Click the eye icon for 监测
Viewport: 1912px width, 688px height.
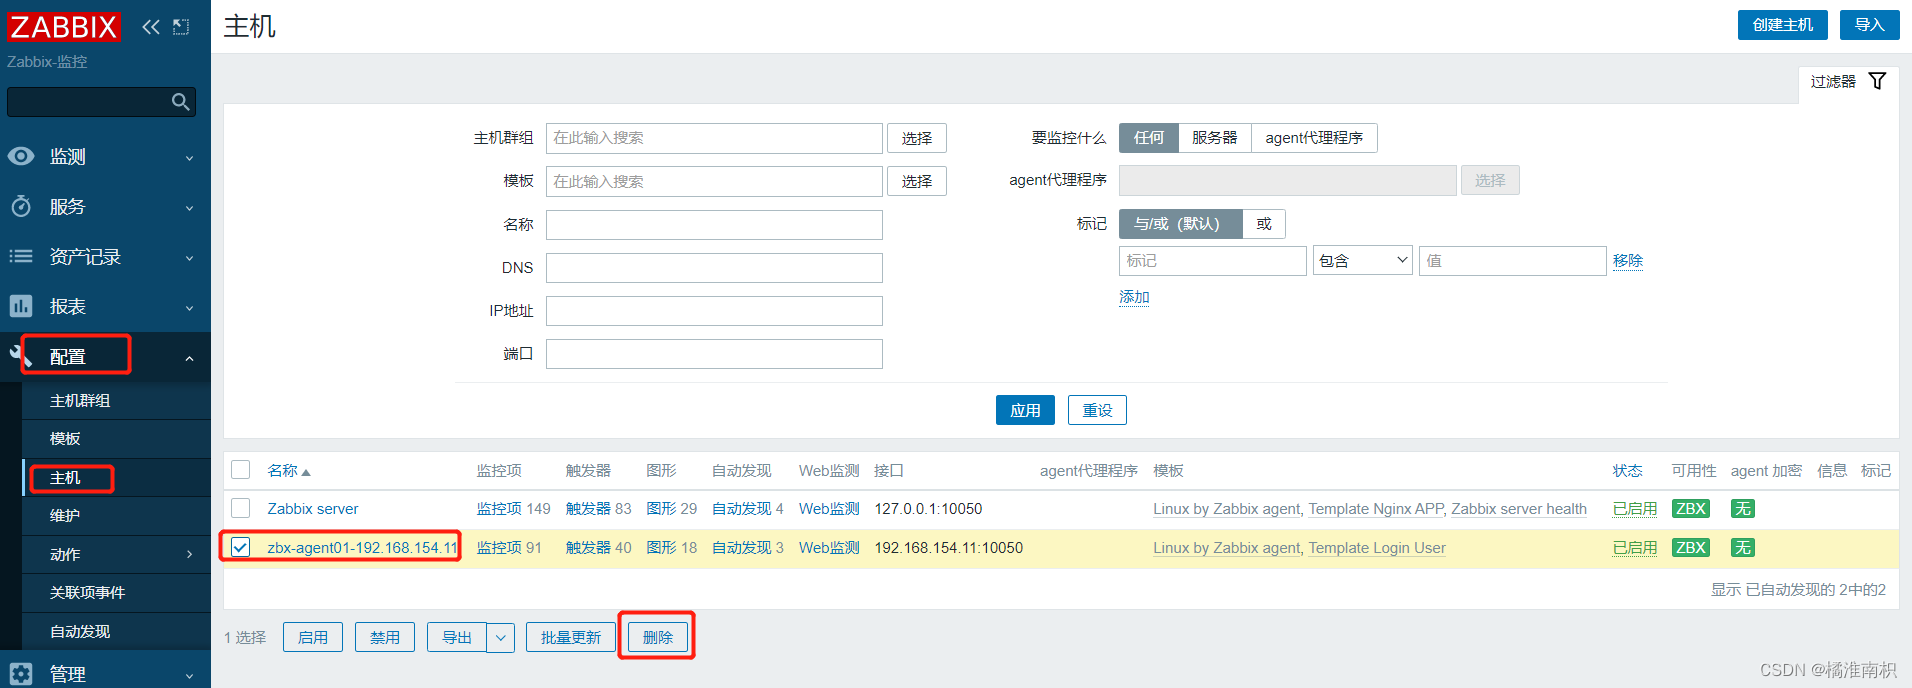[x=21, y=156]
